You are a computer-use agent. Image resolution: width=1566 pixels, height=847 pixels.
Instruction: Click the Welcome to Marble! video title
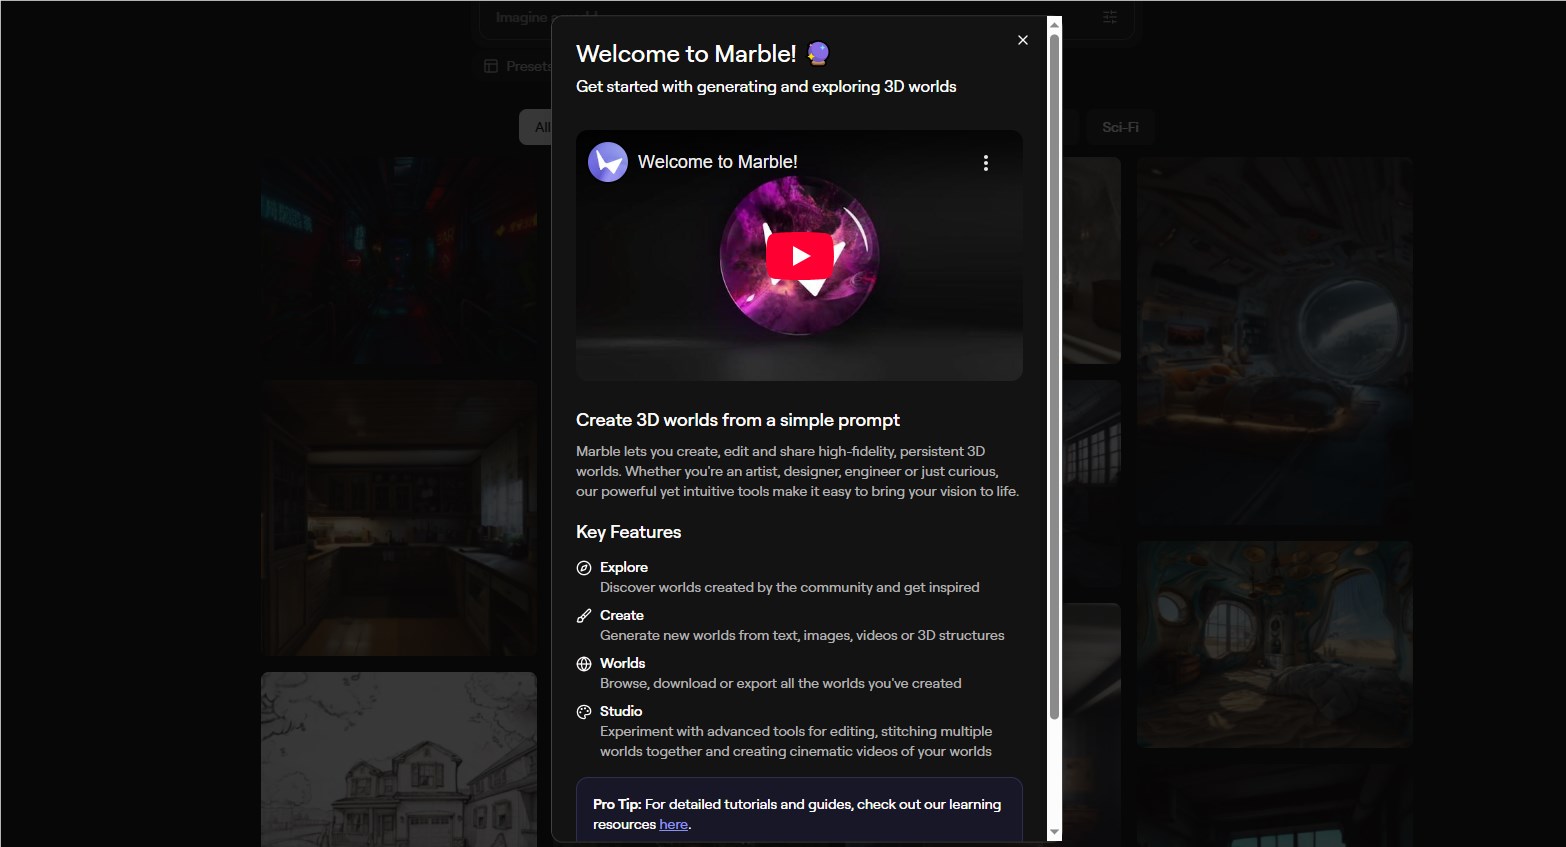[x=717, y=162]
